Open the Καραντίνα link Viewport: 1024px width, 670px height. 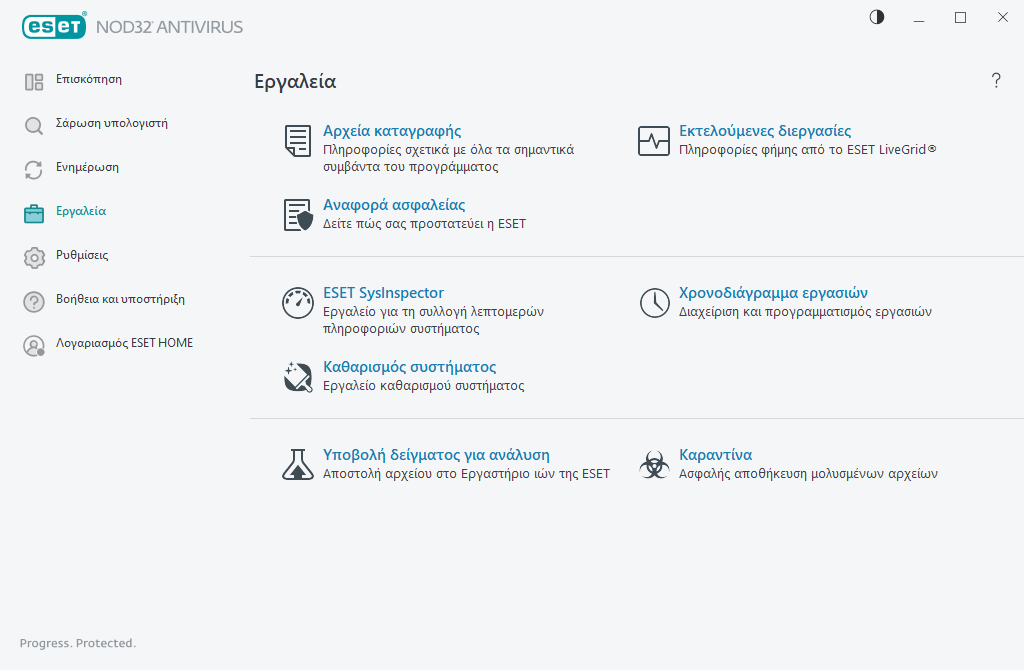coord(716,455)
